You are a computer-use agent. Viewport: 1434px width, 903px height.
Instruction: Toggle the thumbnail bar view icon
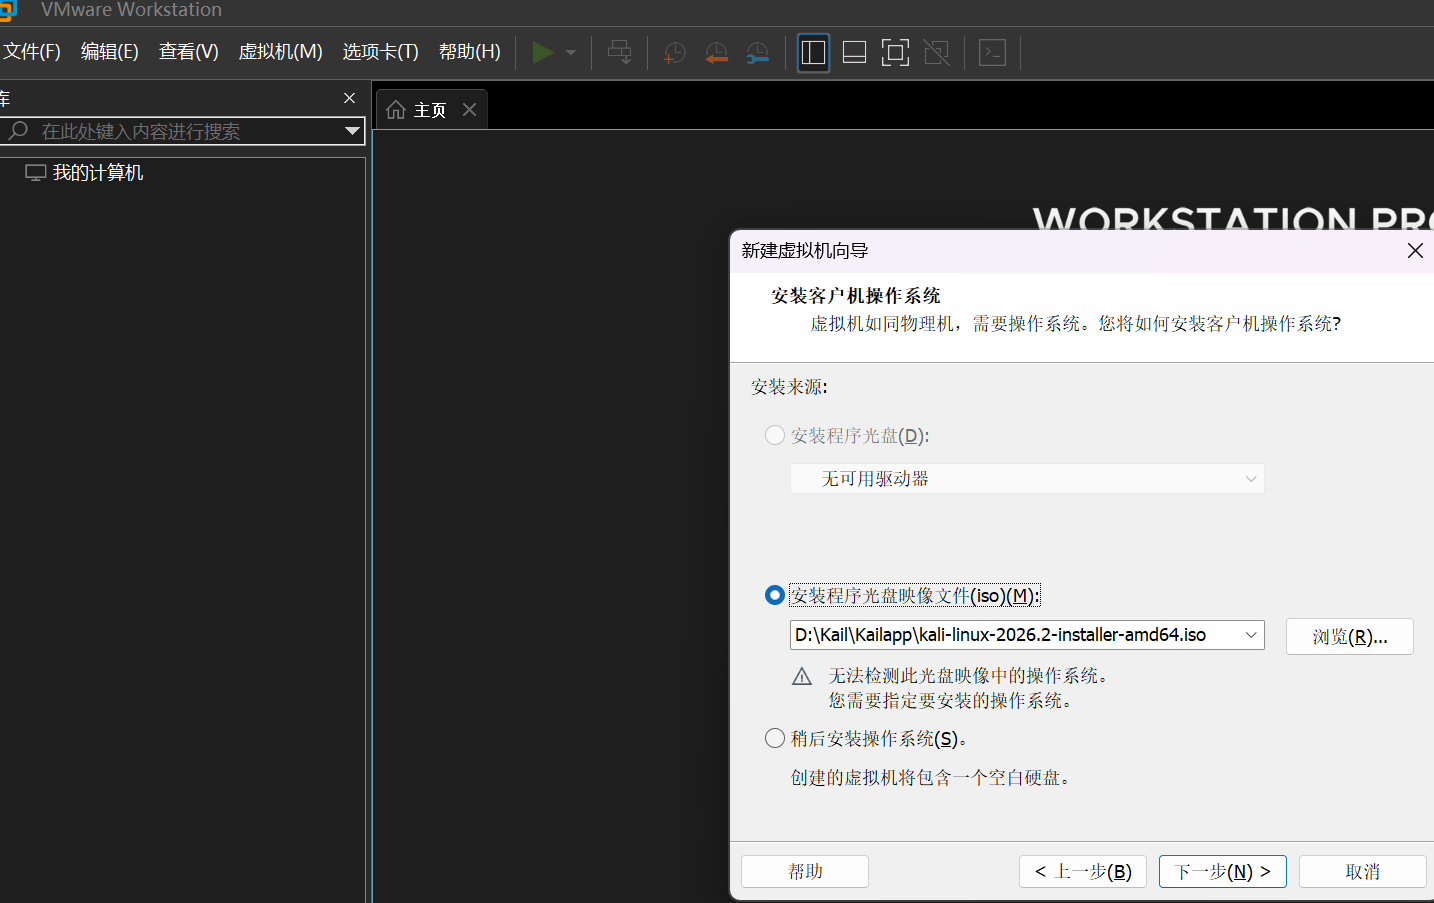tap(855, 52)
